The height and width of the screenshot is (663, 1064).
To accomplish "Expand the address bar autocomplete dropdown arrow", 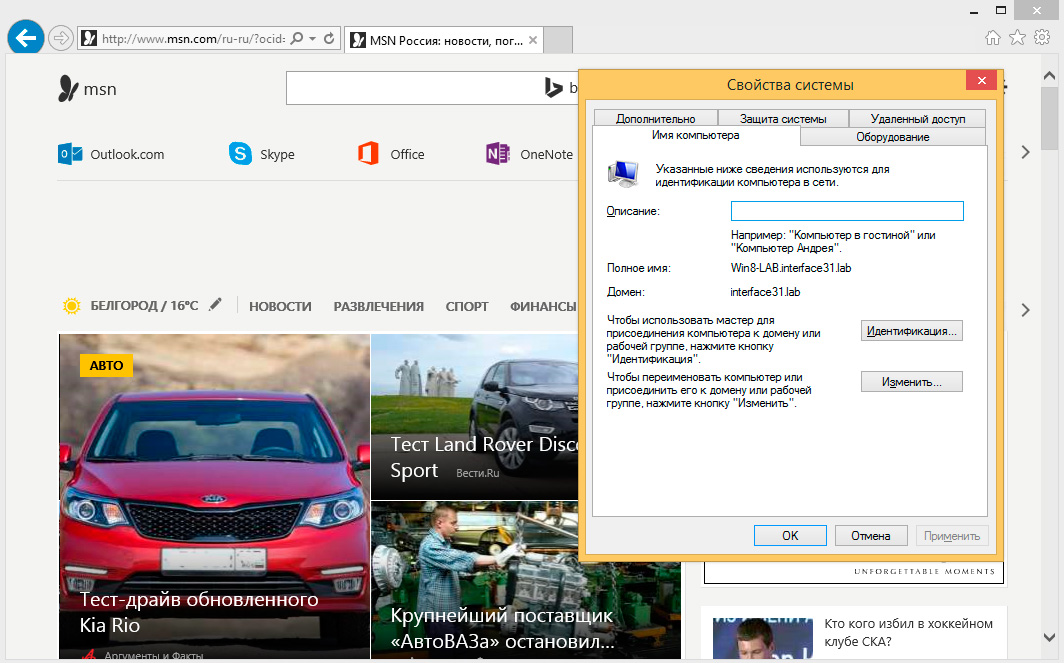I will click(x=312, y=39).
